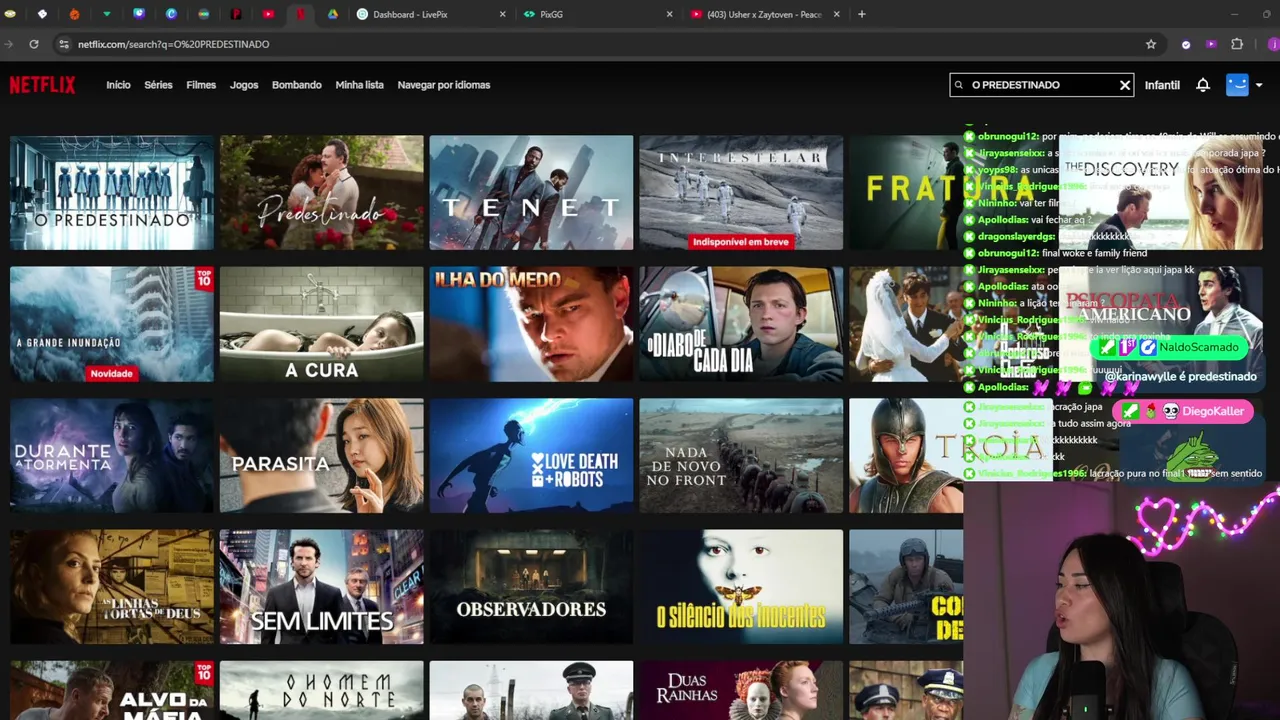Open the Tenet thumbnail

(531, 193)
